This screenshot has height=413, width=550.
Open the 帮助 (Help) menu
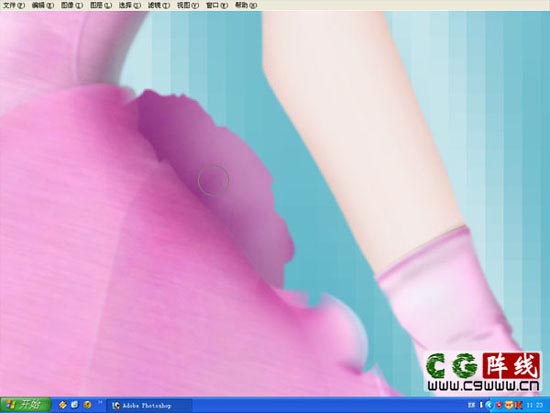coord(246,5)
